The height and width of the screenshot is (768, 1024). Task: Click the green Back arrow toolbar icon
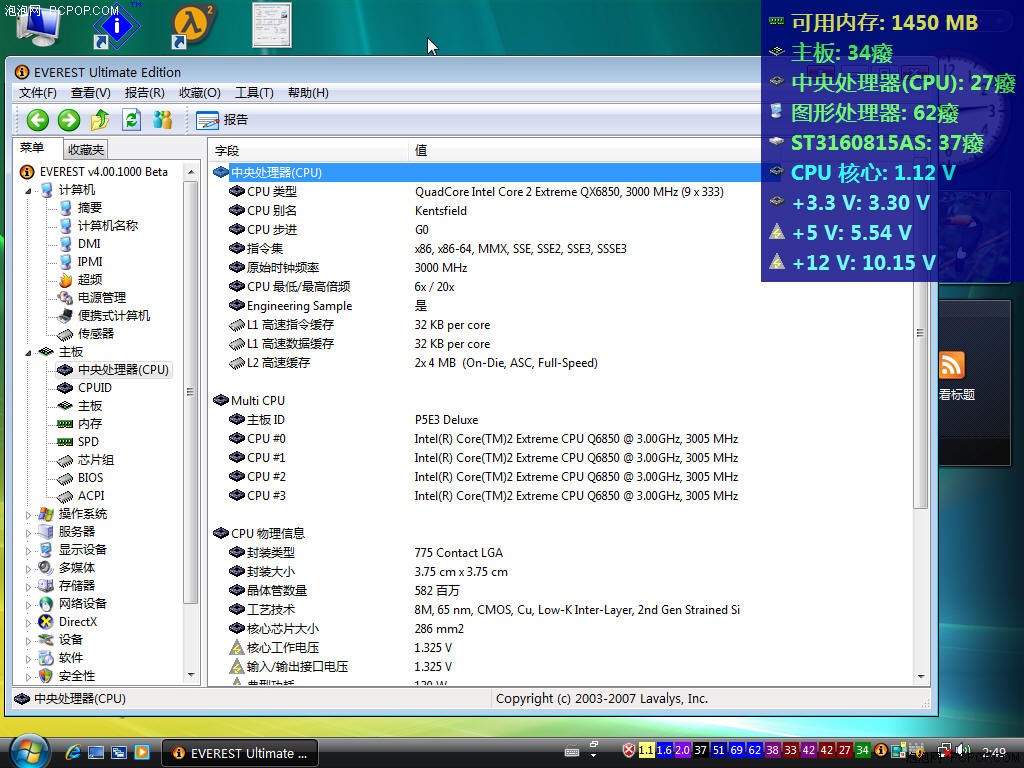[x=38, y=120]
